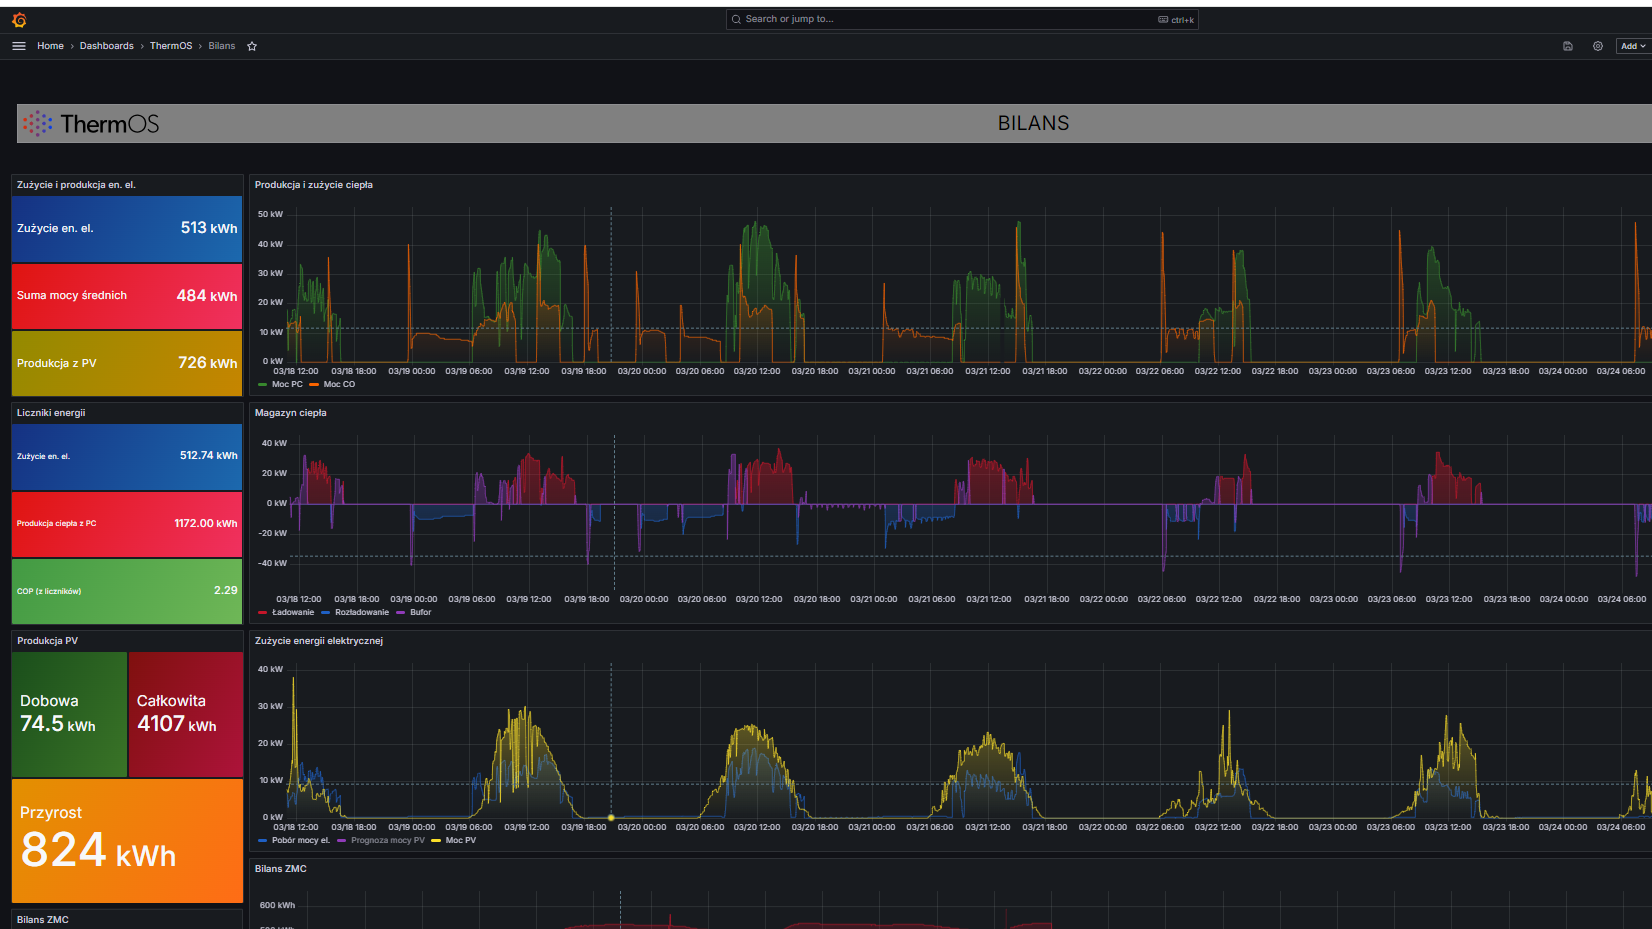Screen dimensions: 1652x929
Task: Click Moc CO orange legend color swatch
Action: click(x=314, y=384)
